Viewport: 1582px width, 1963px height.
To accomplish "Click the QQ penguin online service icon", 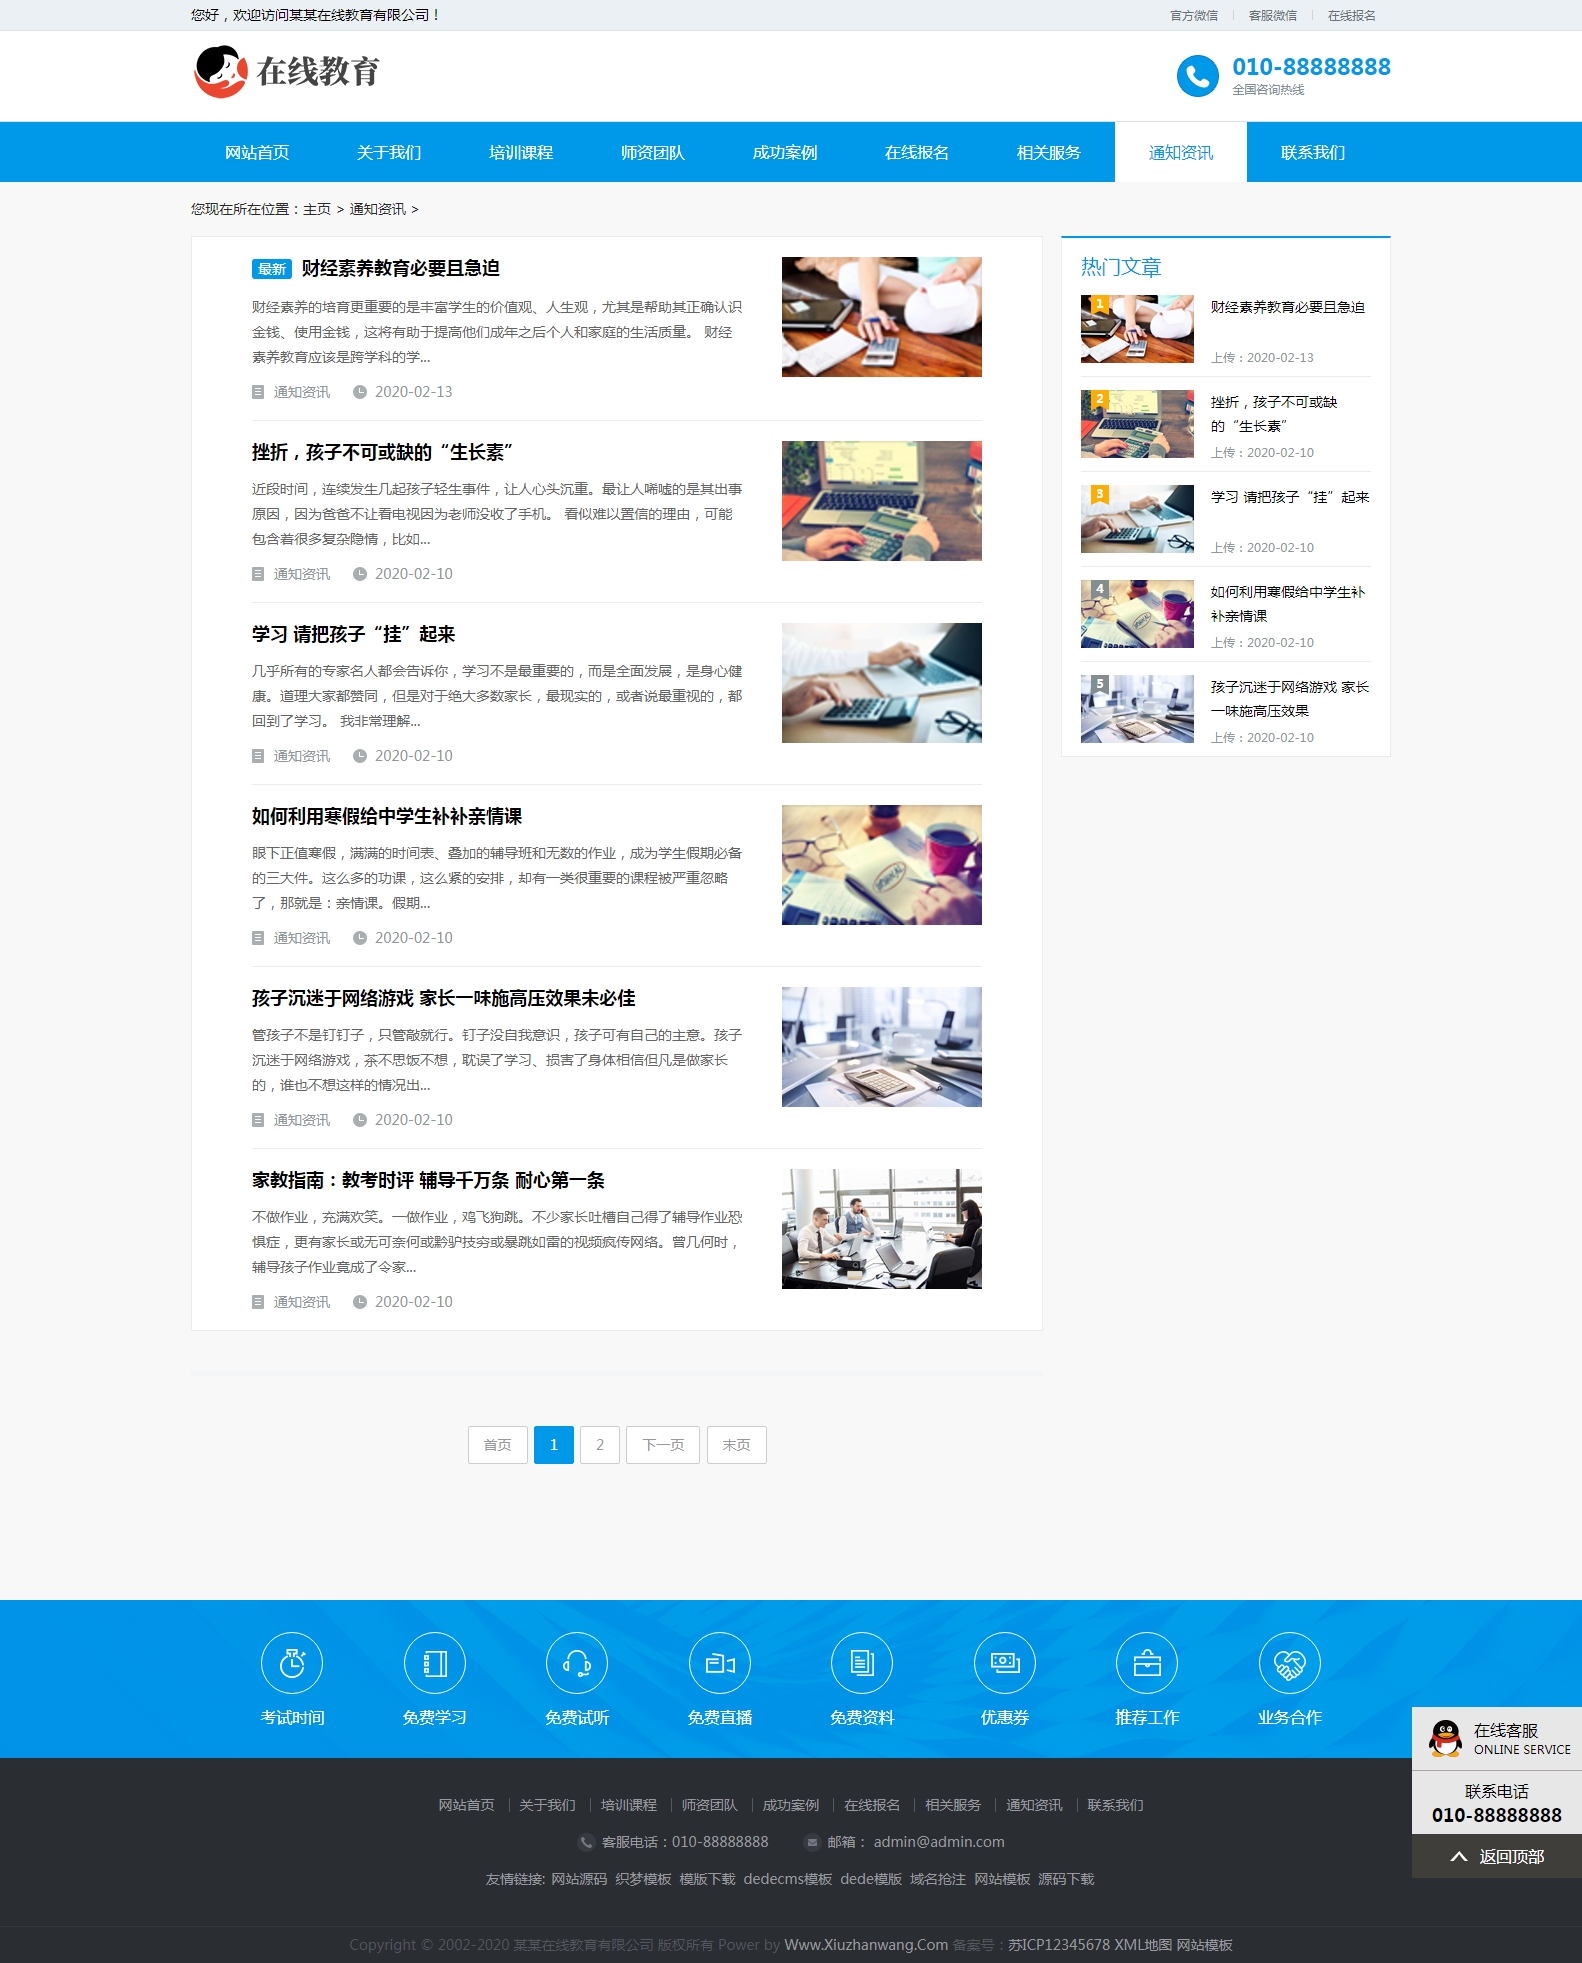I will 1445,1738.
